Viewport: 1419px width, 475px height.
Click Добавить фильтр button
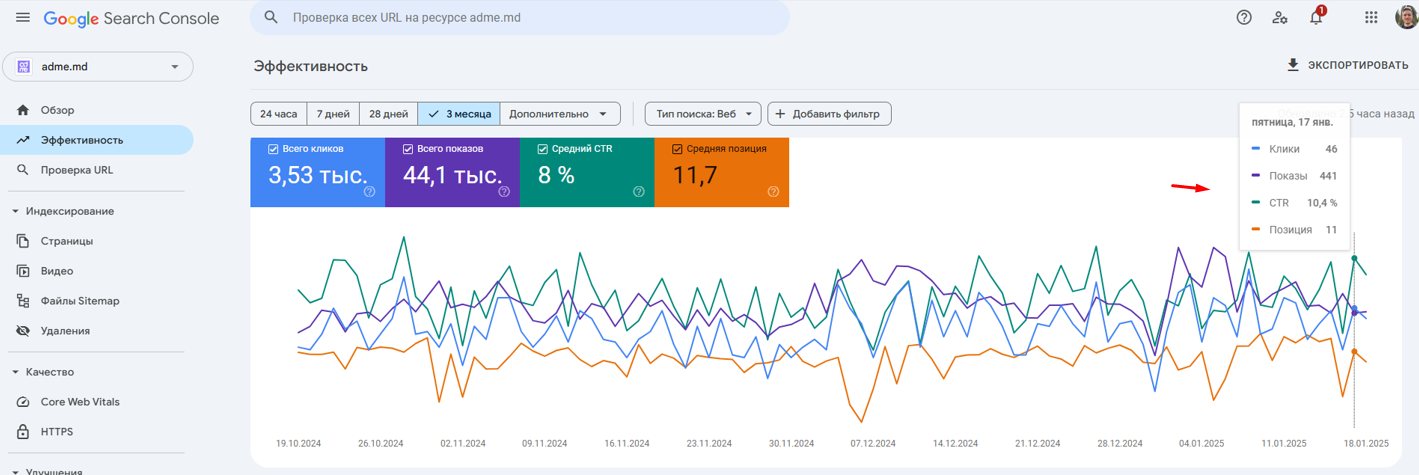click(x=828, y=114)
